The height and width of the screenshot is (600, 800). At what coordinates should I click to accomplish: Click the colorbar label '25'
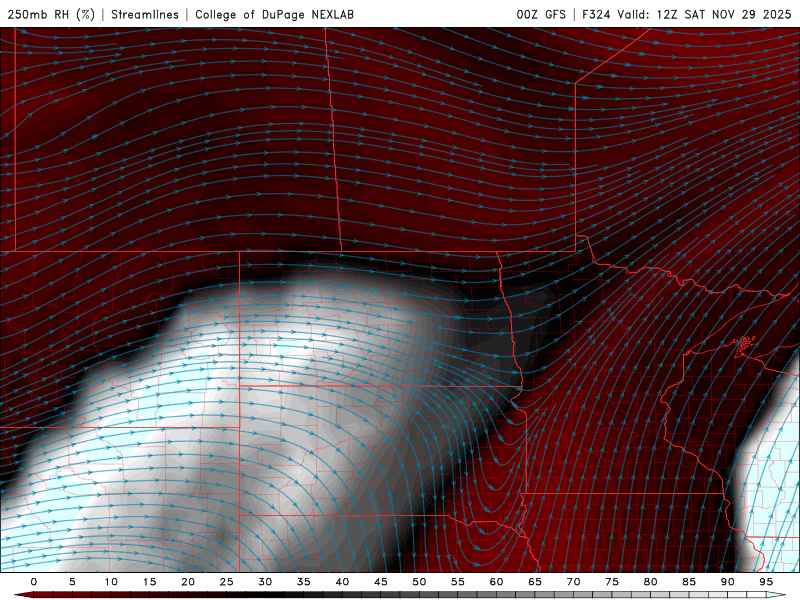click(x=226, y=582)
